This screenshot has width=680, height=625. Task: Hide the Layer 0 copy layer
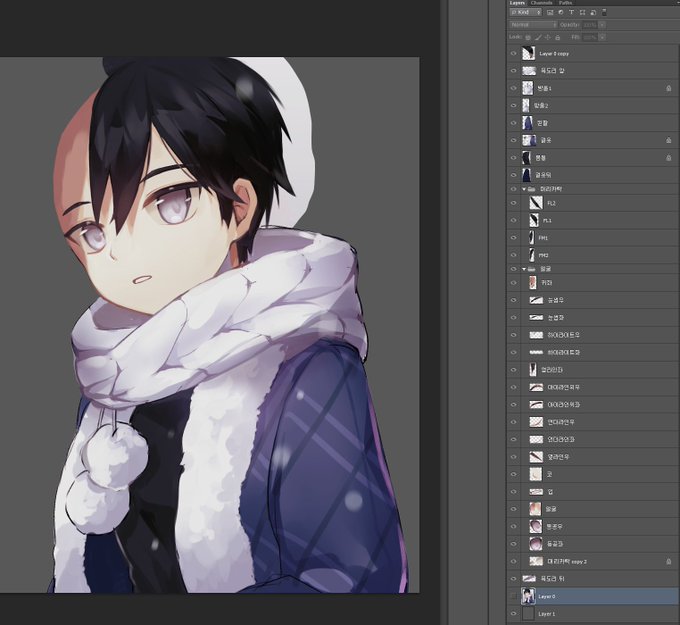click(514, 53)
